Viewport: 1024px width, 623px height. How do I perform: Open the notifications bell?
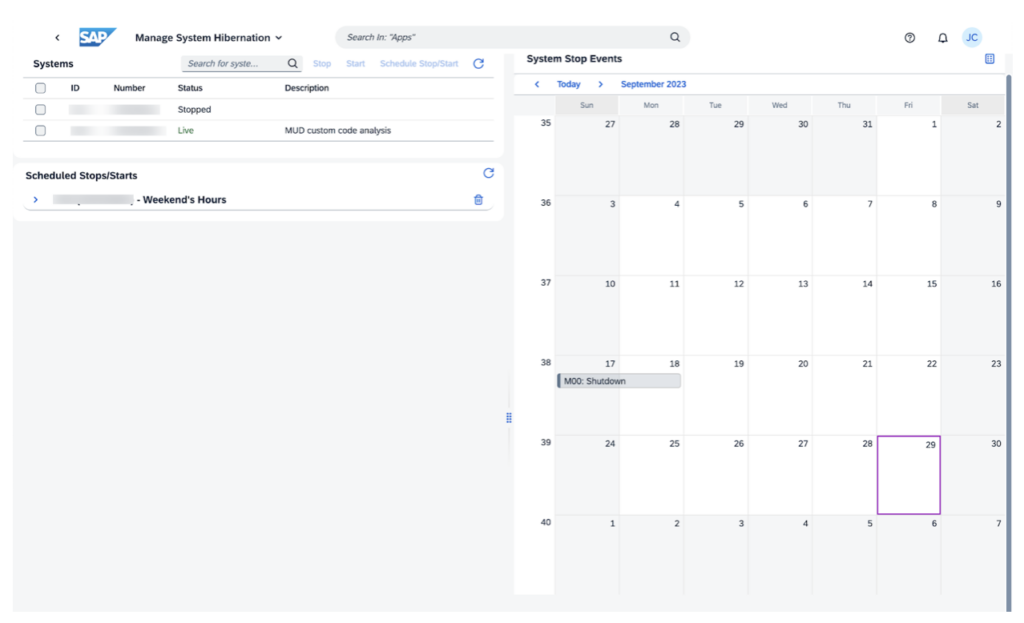point(942,38)
